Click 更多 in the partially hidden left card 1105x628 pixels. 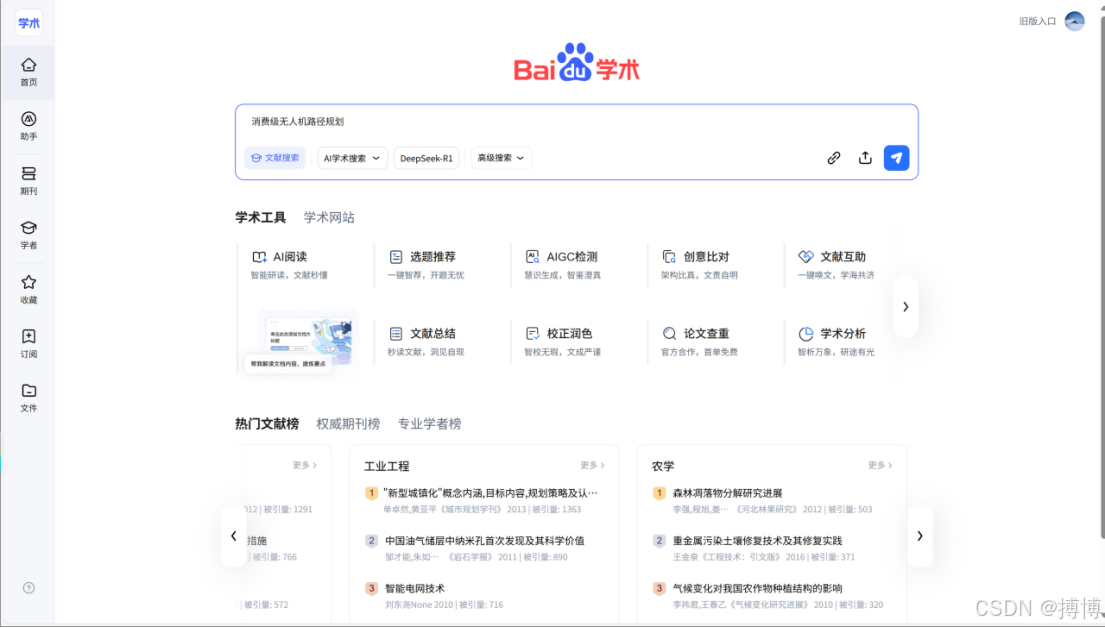[x=304, y=465]
